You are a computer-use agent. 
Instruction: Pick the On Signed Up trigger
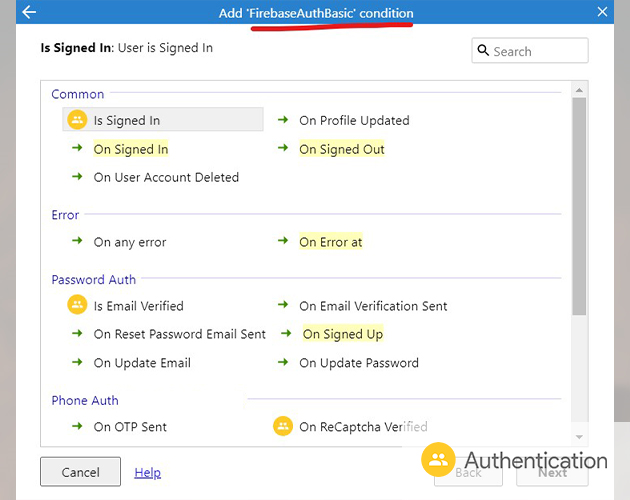(x=342, y=334)
